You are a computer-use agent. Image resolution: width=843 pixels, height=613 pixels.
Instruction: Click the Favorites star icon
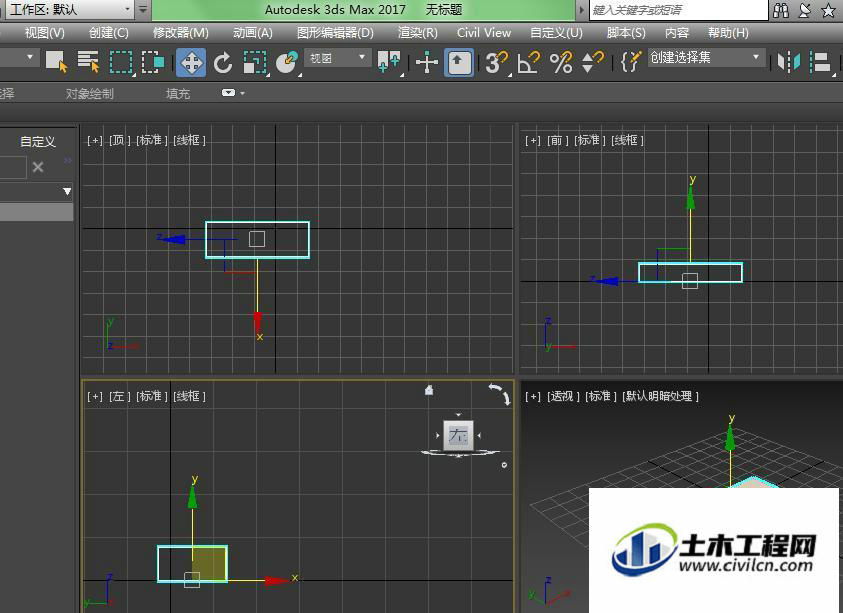tap(828, 10)
